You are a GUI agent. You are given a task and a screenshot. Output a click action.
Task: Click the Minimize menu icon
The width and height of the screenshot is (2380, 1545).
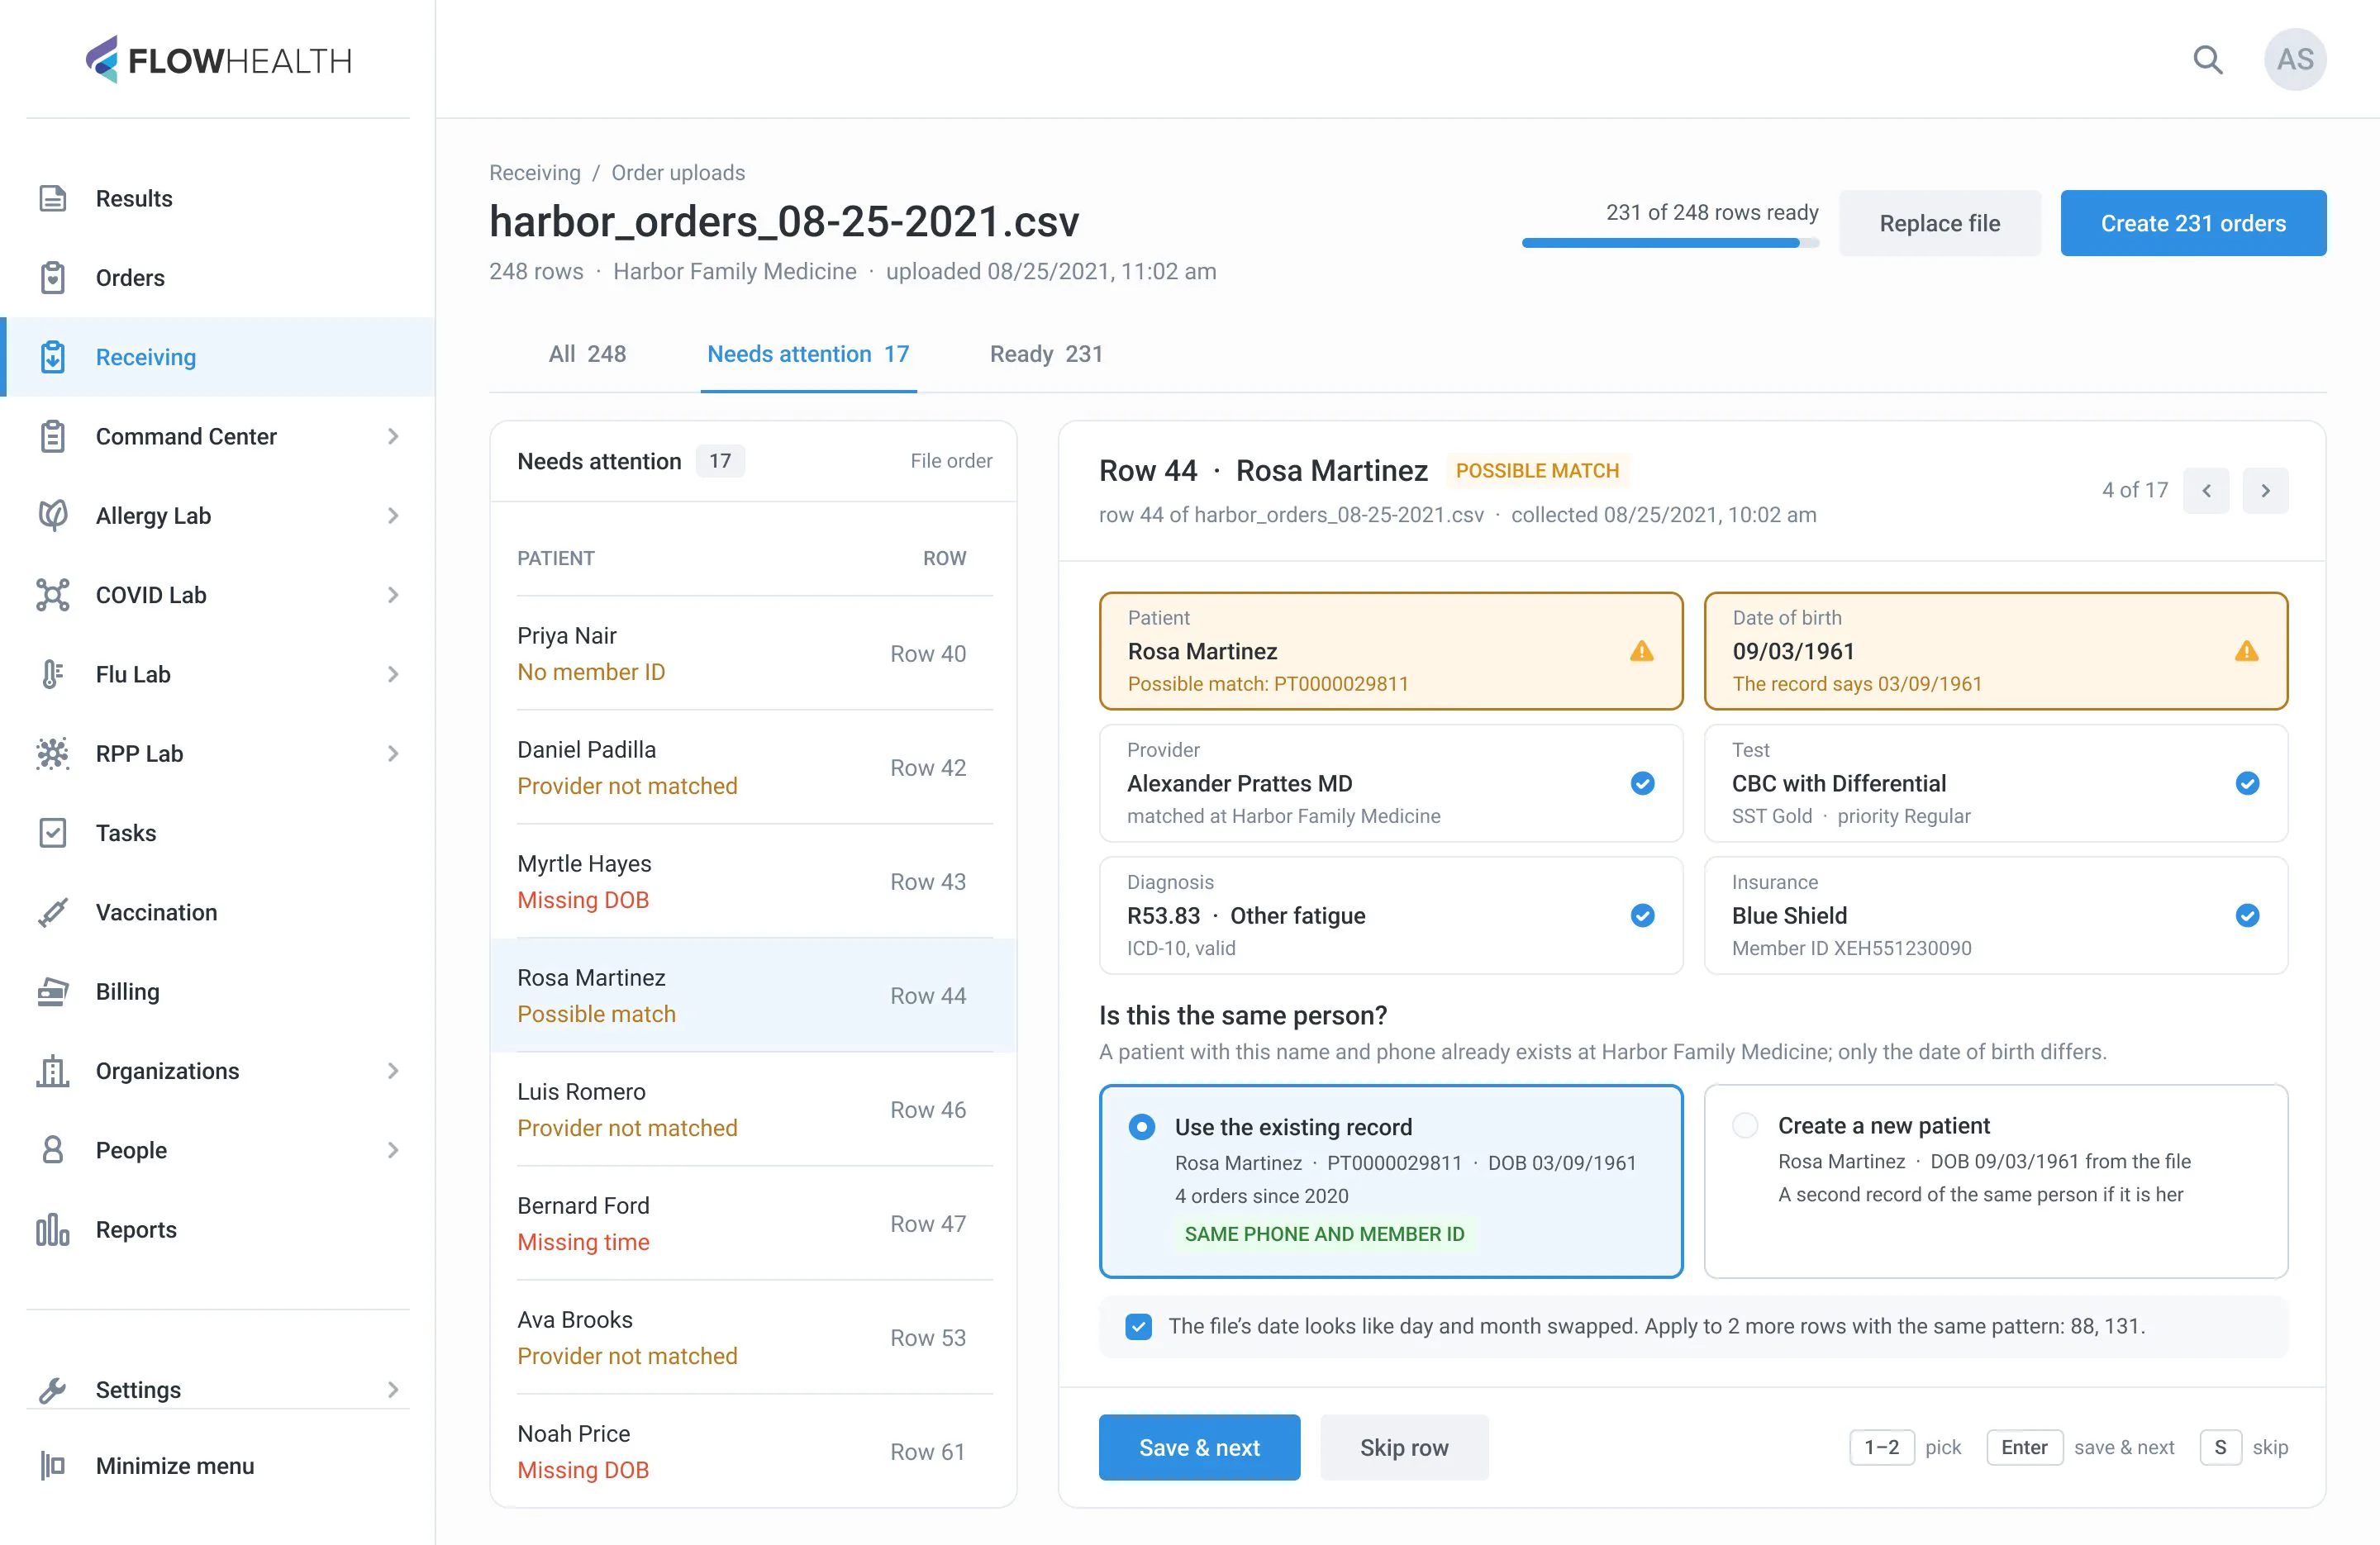click(x=53, y=1465)
